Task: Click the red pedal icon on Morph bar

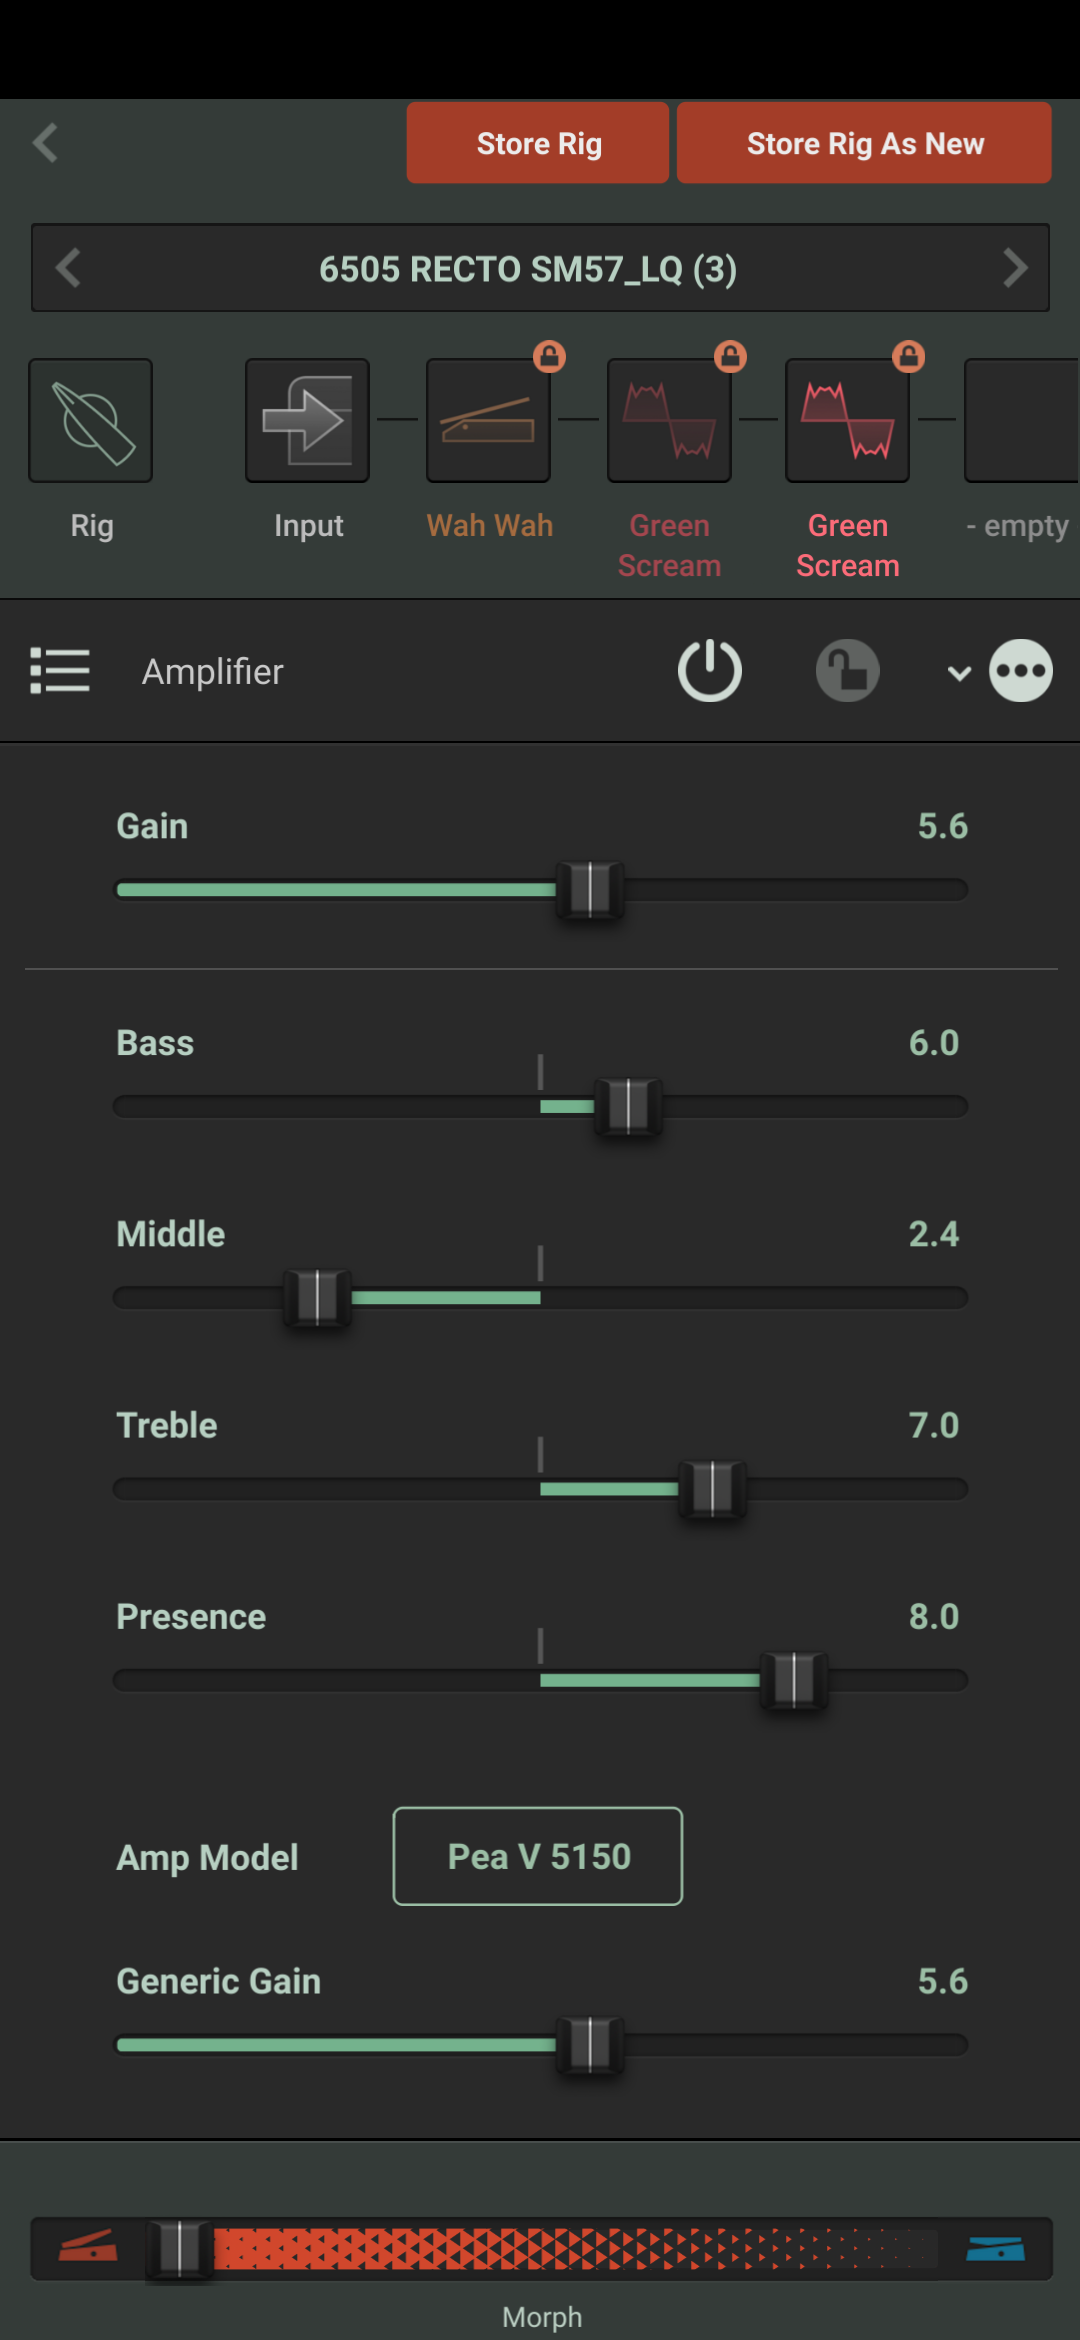Action: point(88,2248)
